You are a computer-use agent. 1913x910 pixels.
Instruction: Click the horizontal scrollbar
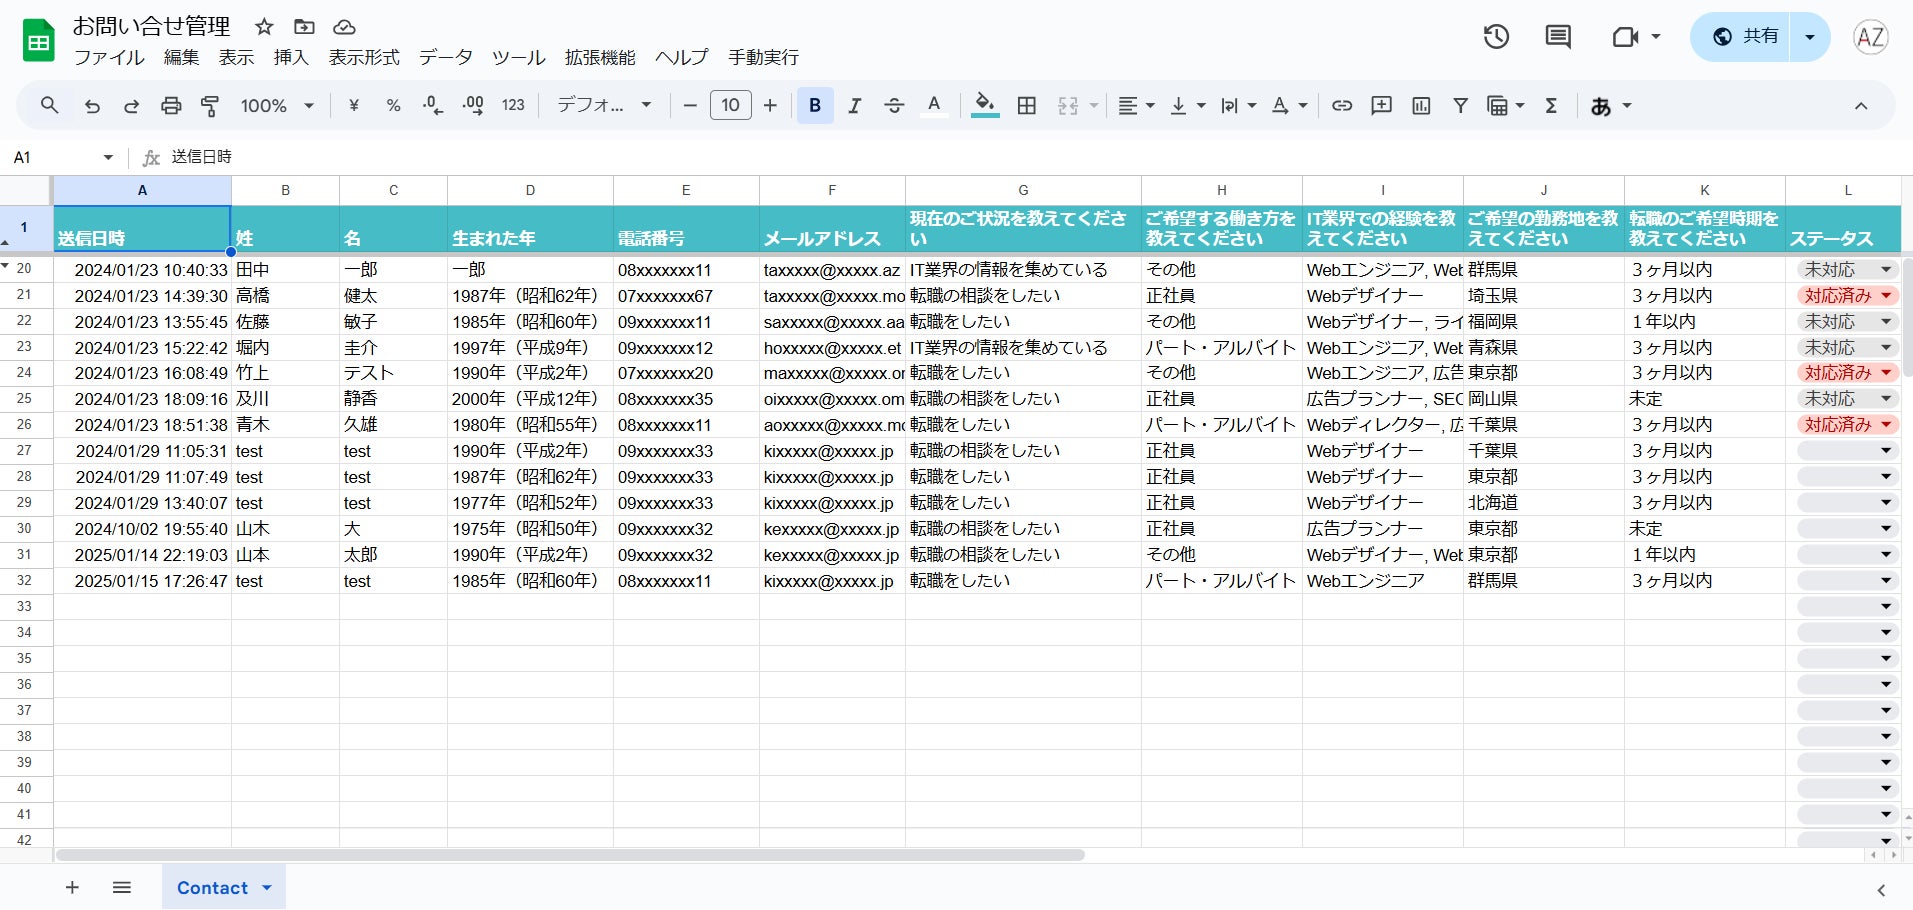coord(570,855)
